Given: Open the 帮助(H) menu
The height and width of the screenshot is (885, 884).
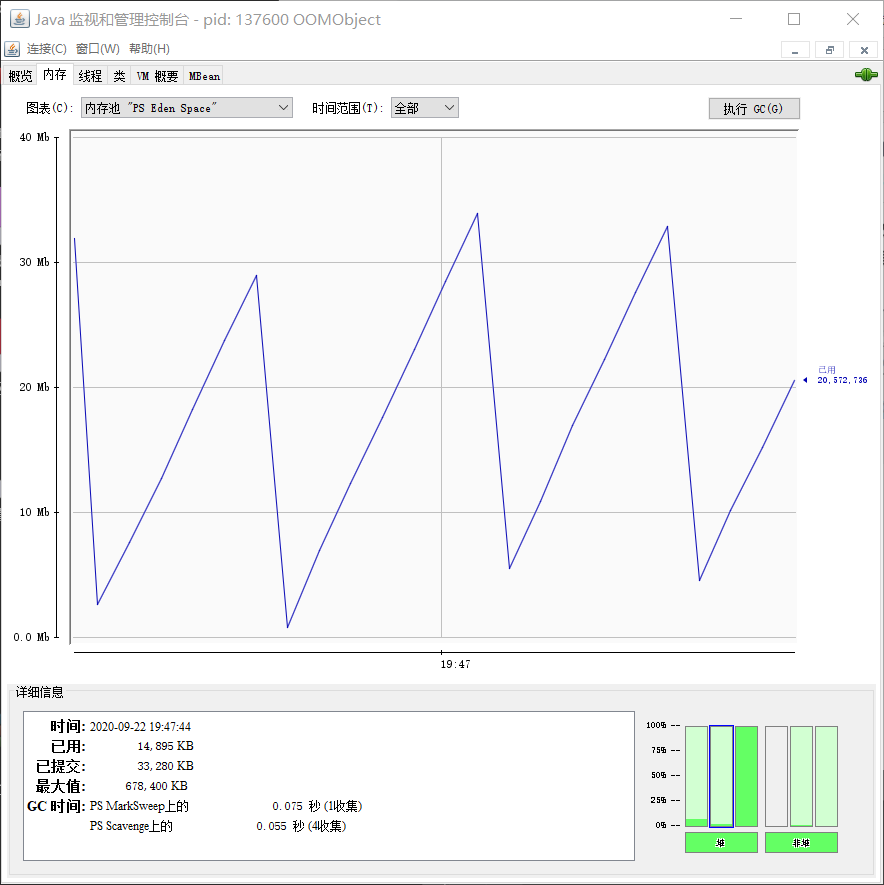Looking at the screenshot, I should tap(150, 49).
